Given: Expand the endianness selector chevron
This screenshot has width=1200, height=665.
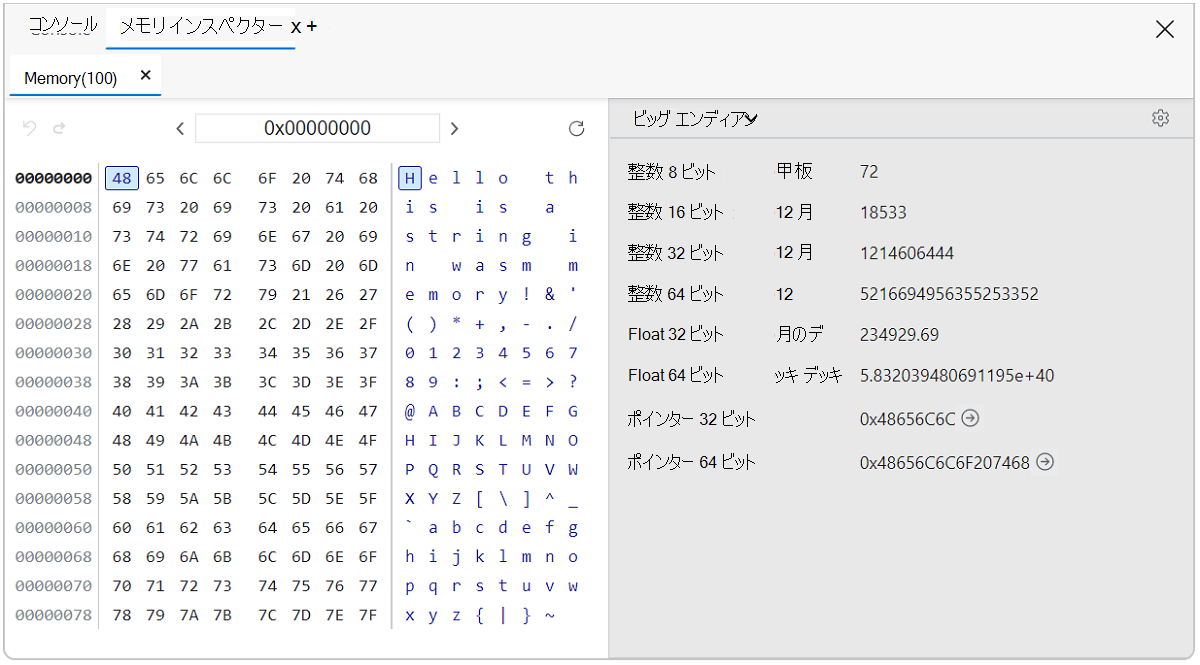Looking at the screenshot, I should [753, 117].
